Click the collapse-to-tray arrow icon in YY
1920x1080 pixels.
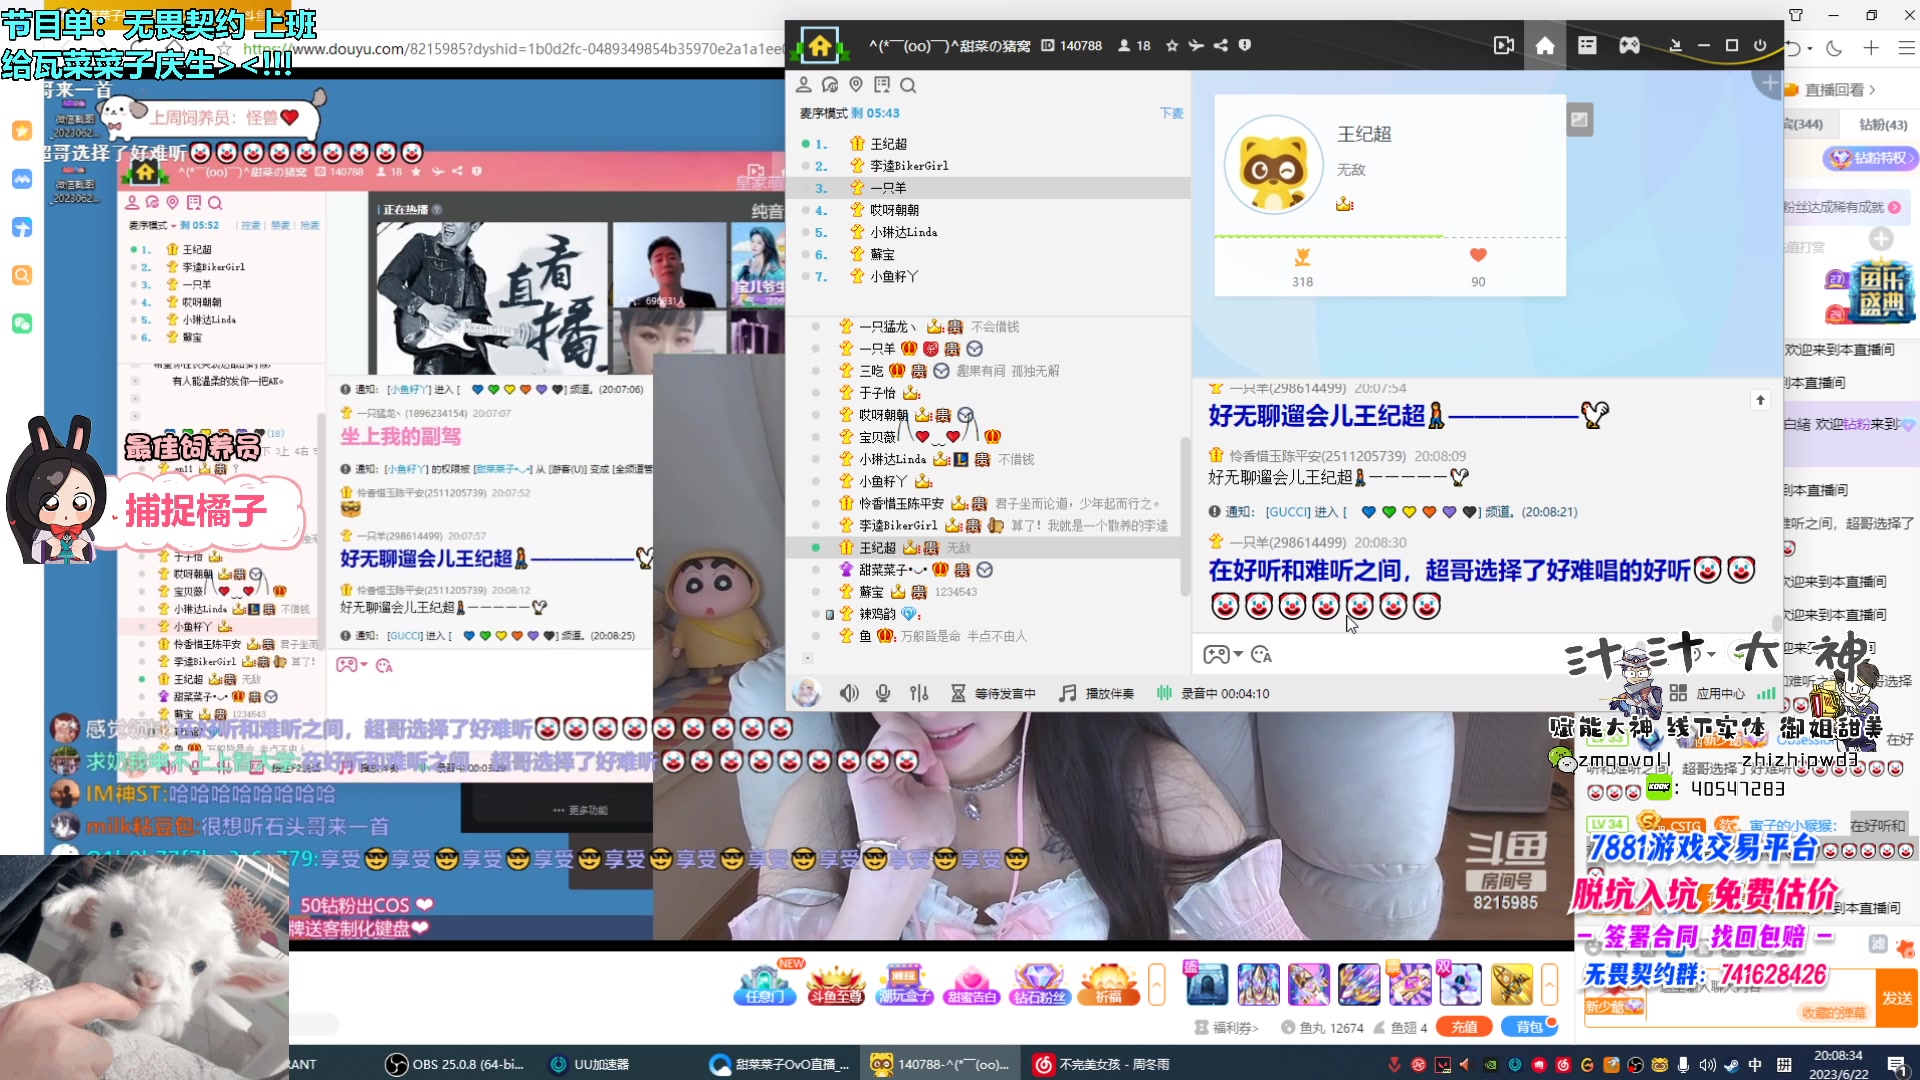(1675, 46)
